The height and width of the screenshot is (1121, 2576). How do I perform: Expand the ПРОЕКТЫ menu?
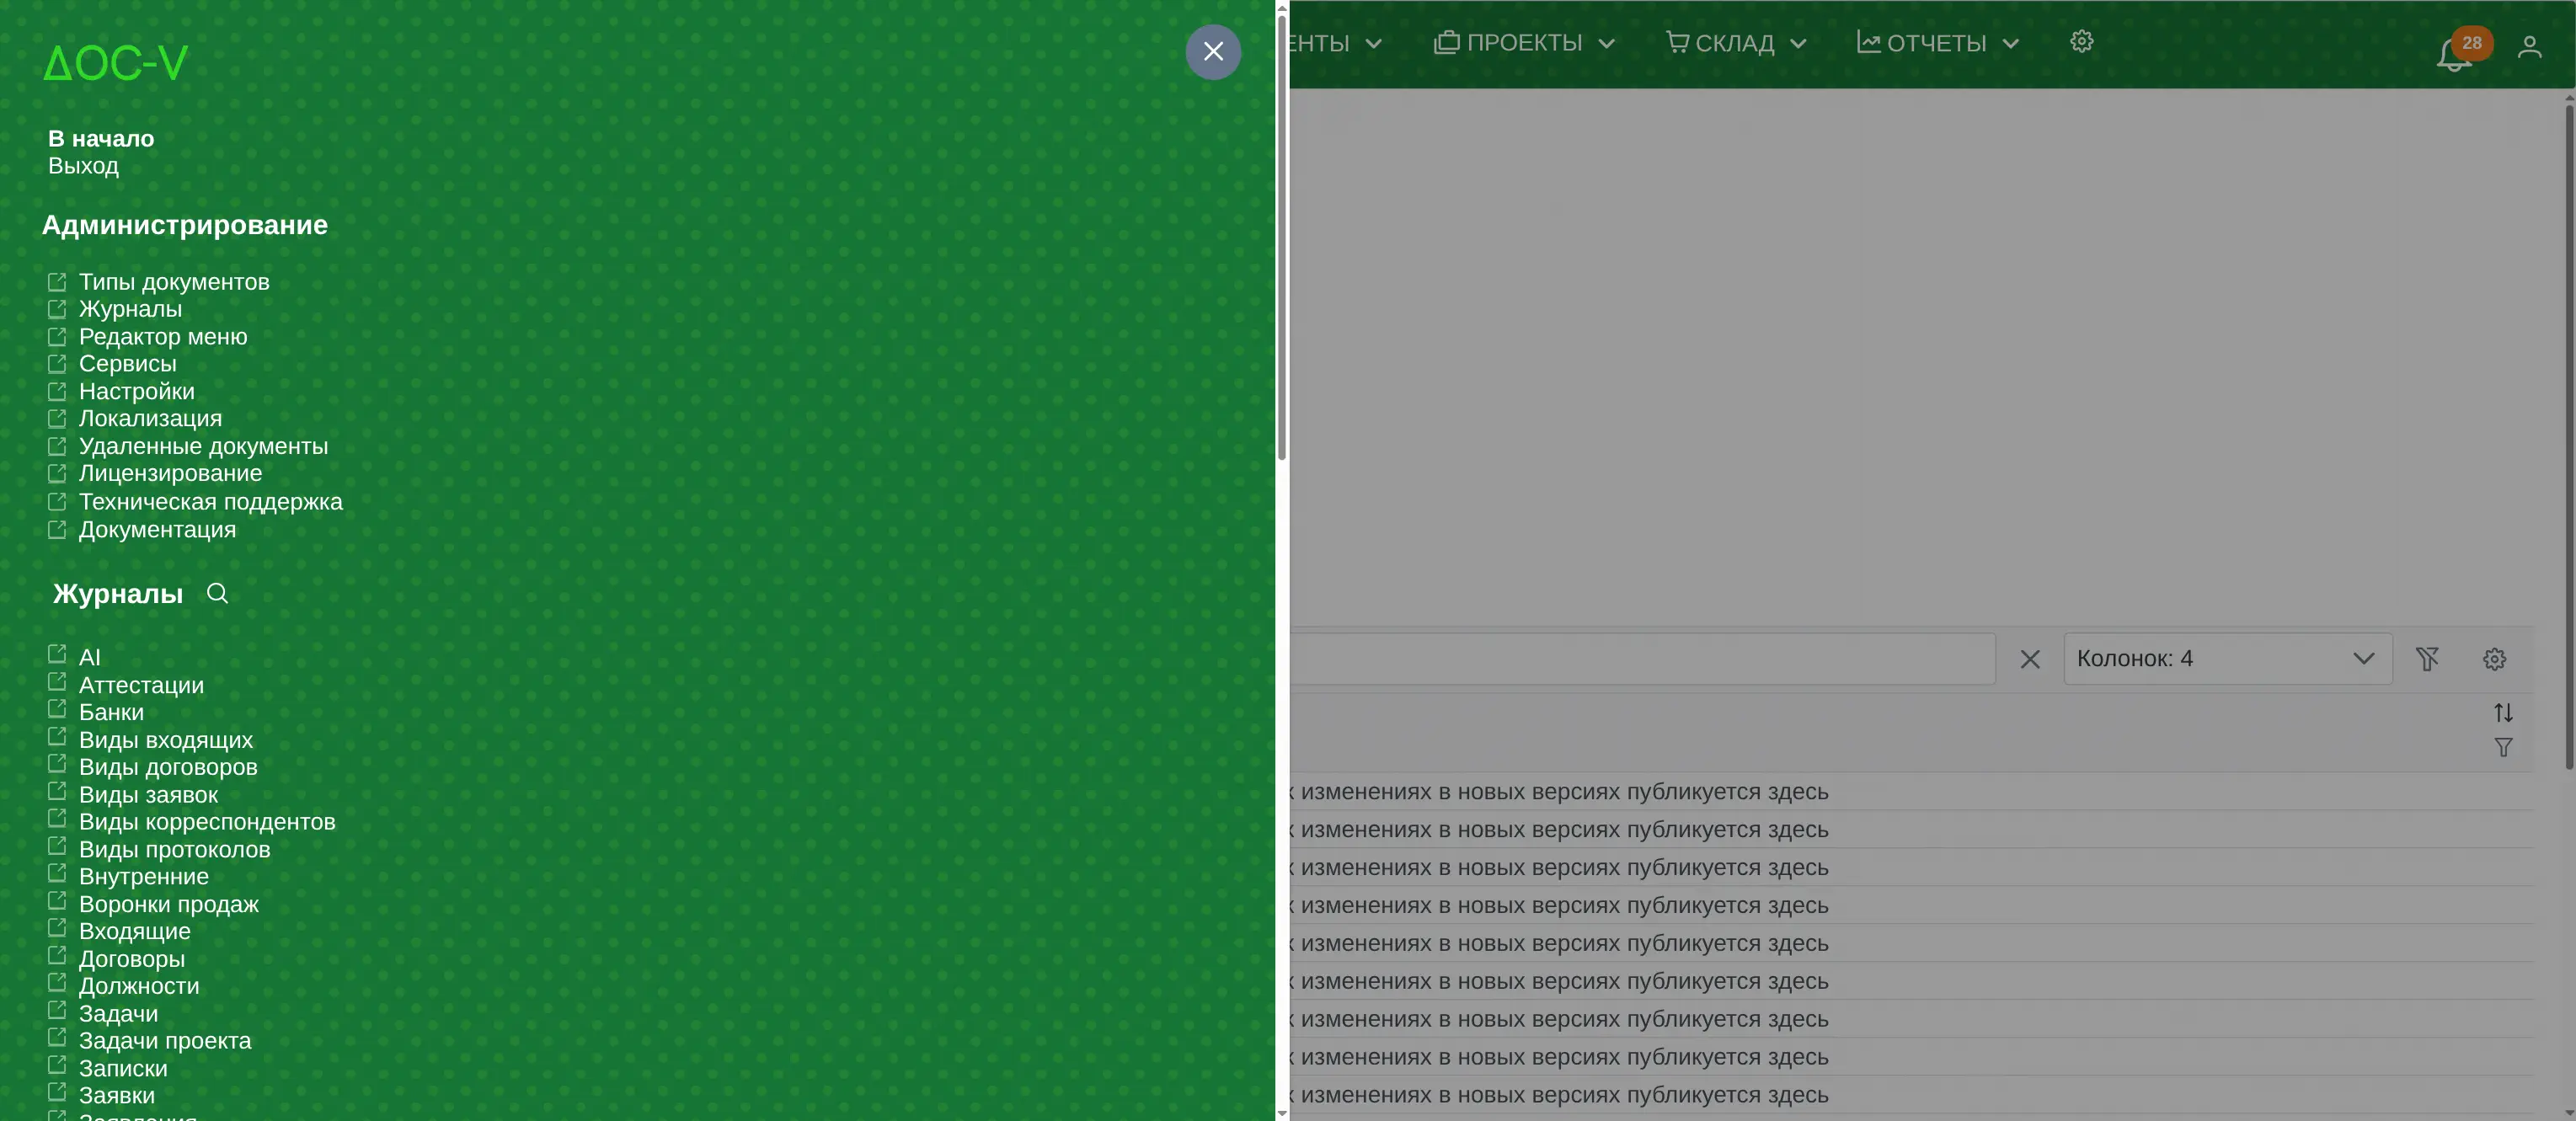1524,43
